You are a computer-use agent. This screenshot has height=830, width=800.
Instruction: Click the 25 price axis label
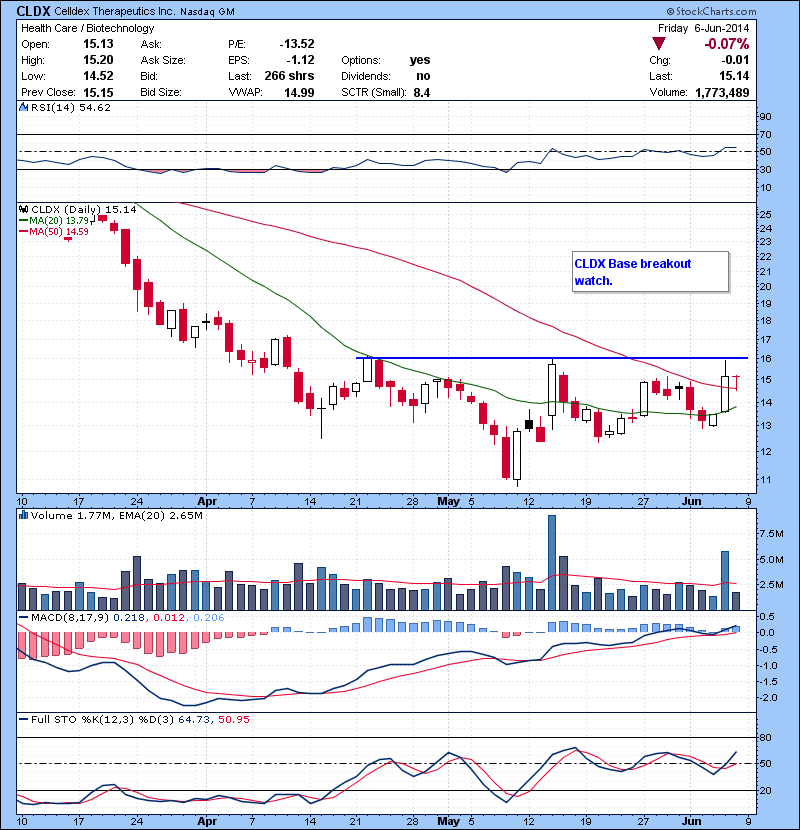[x=766, y=215]
